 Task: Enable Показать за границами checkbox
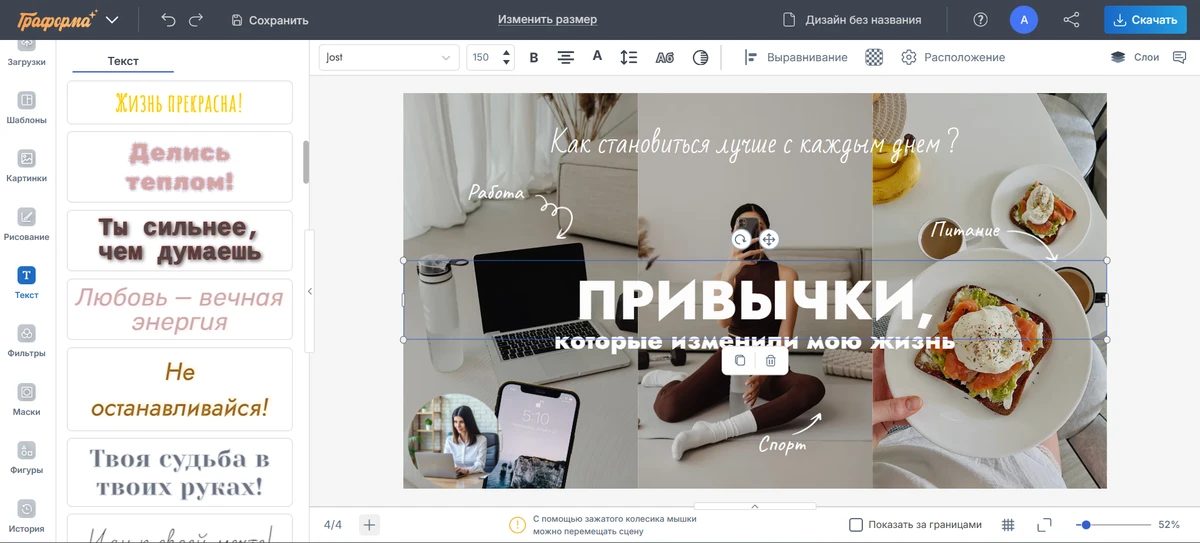pos(856,525)
